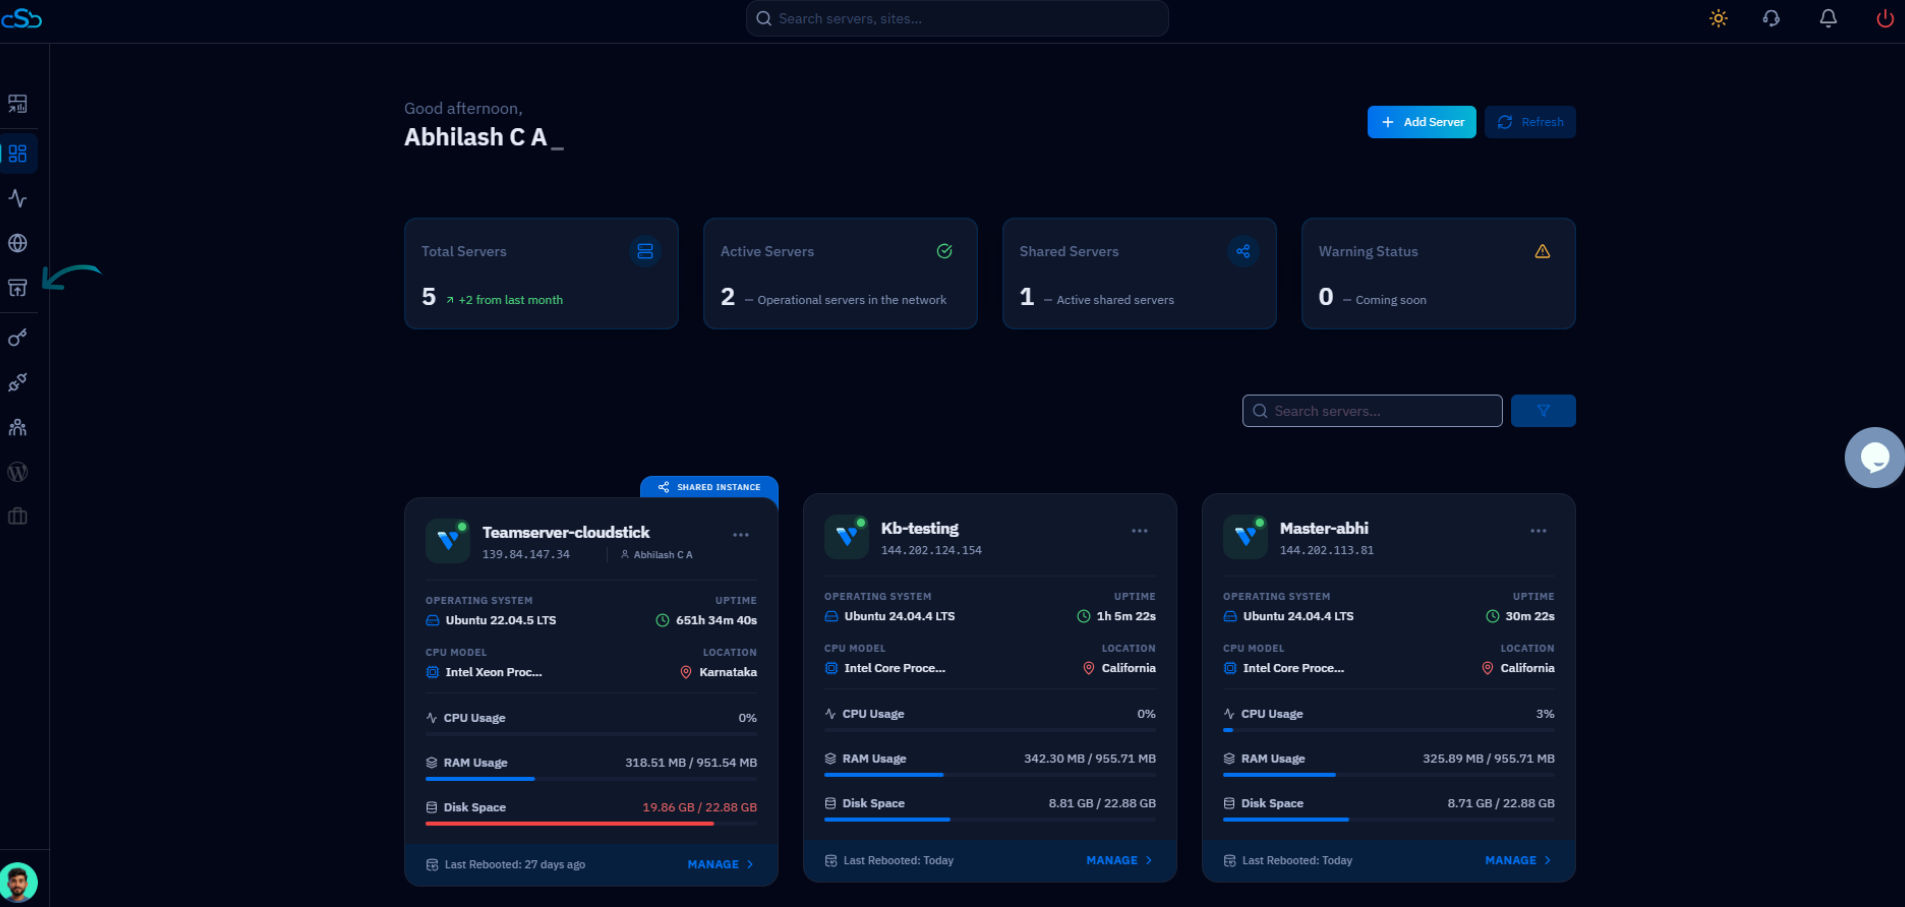
Task: Click the 19.86 GB / 22.88 GB value
Action: tap(700, 807)
